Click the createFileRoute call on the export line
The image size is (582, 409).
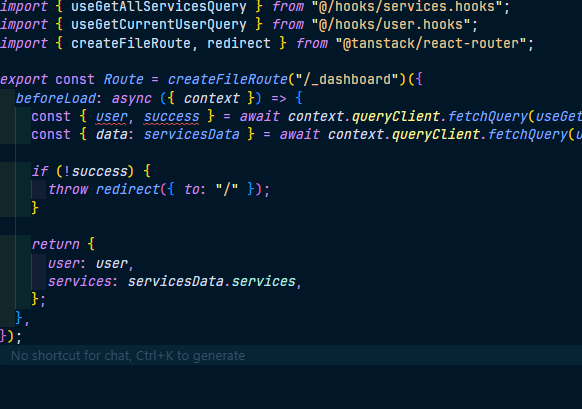click(228, 79)
